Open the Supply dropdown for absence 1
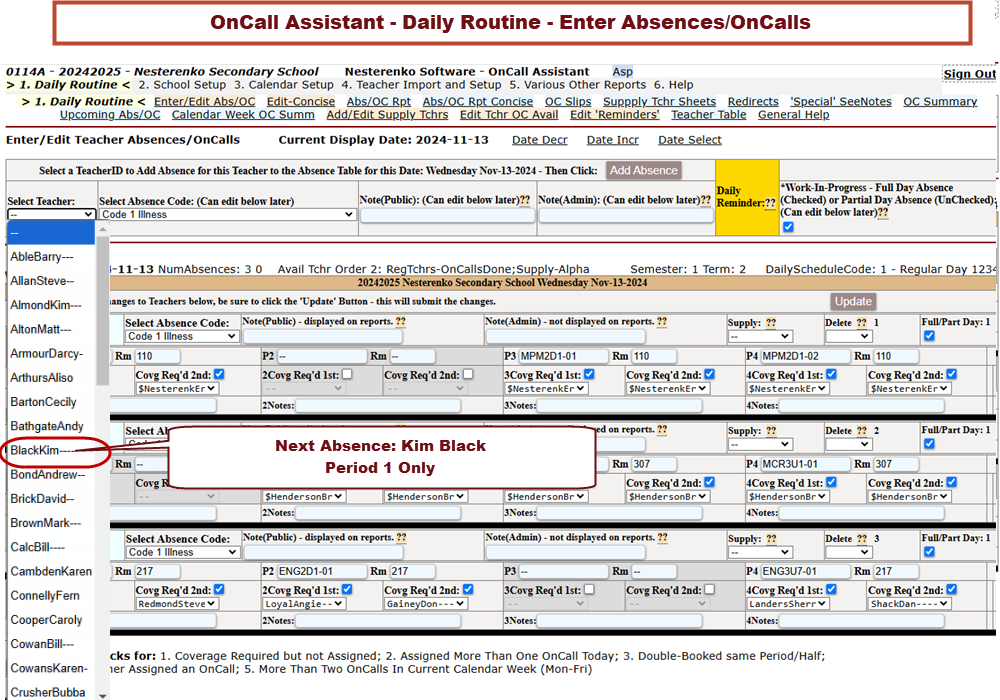This screenshot has width=1000, height=700. 760,337
